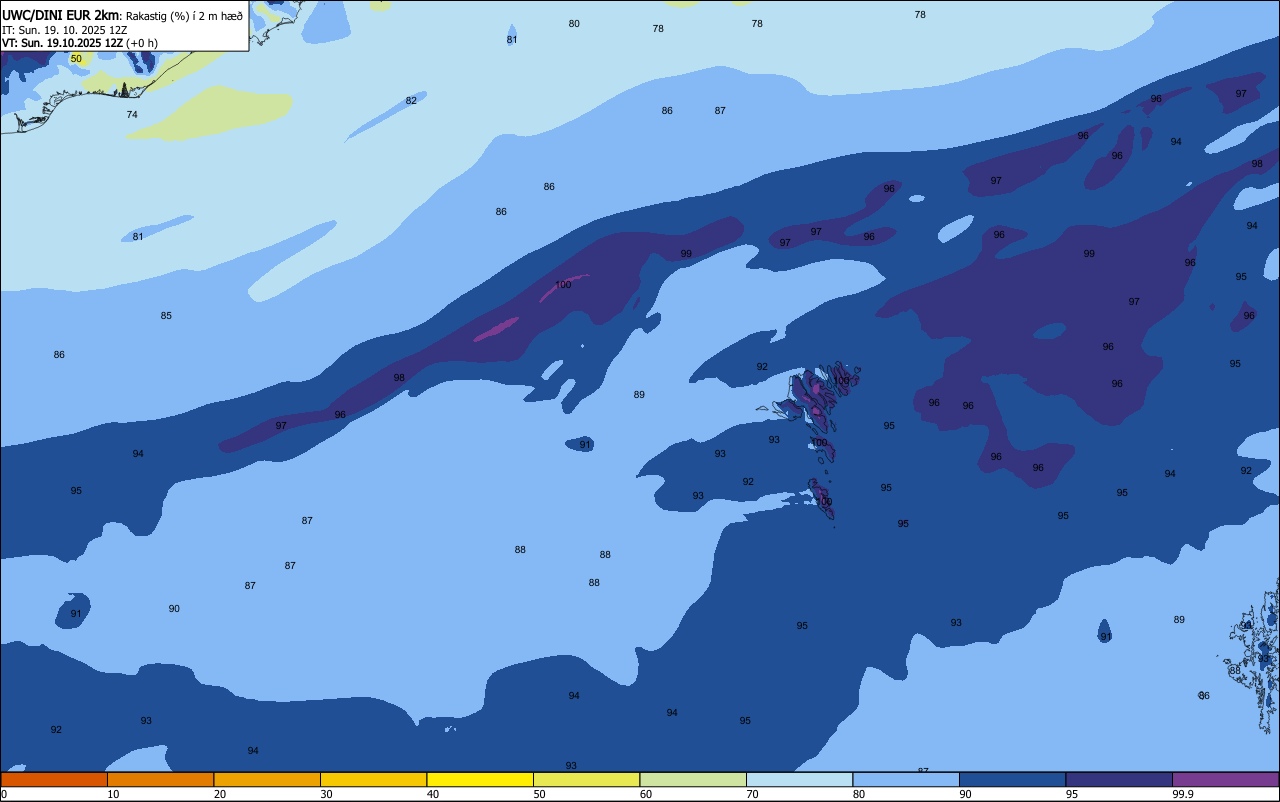
Task: Select the pale green 60–70 legend swatch
Action: click(x=693, y=779)
